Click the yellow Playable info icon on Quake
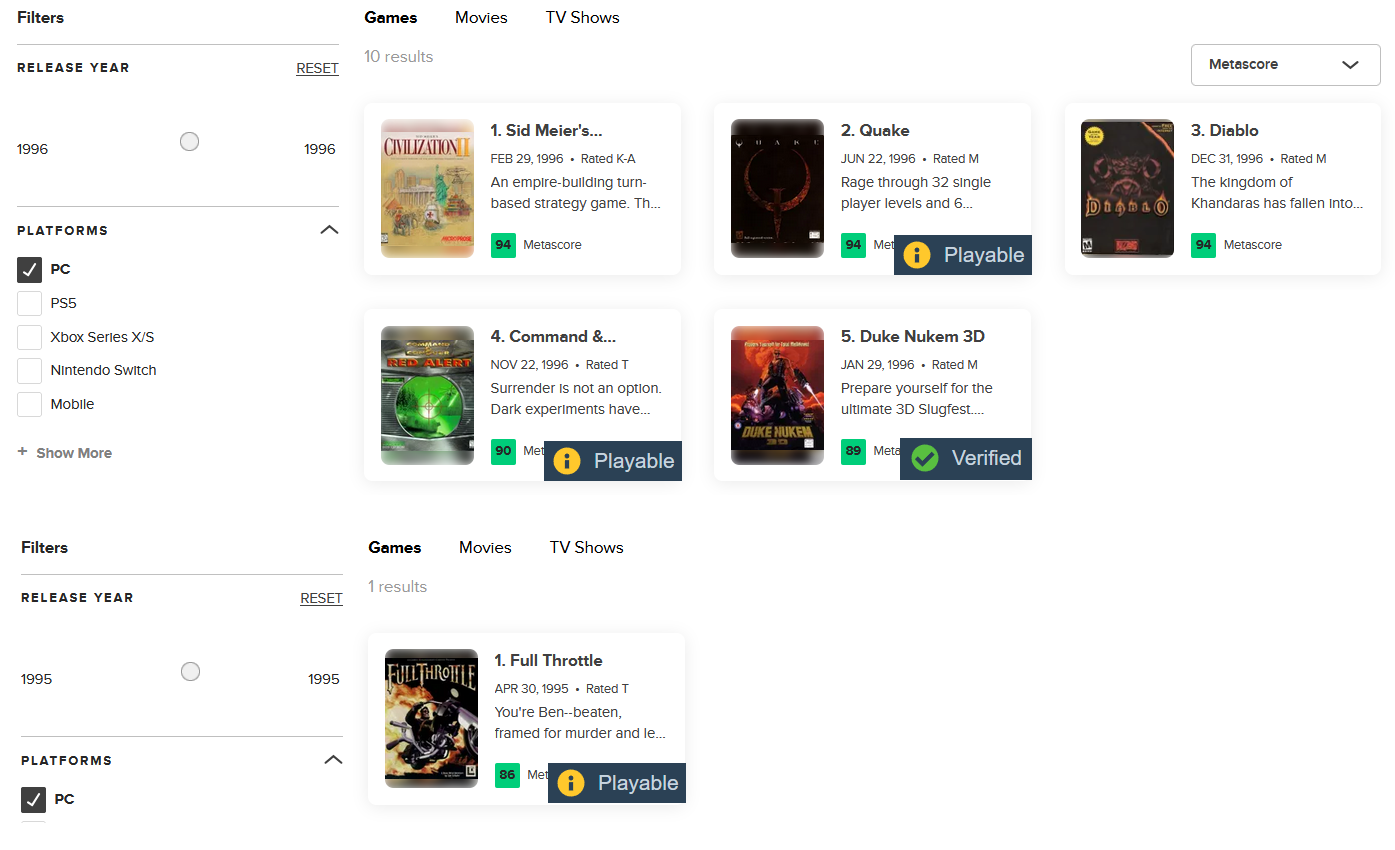1395x850 pixels. [x=917, y=255]
